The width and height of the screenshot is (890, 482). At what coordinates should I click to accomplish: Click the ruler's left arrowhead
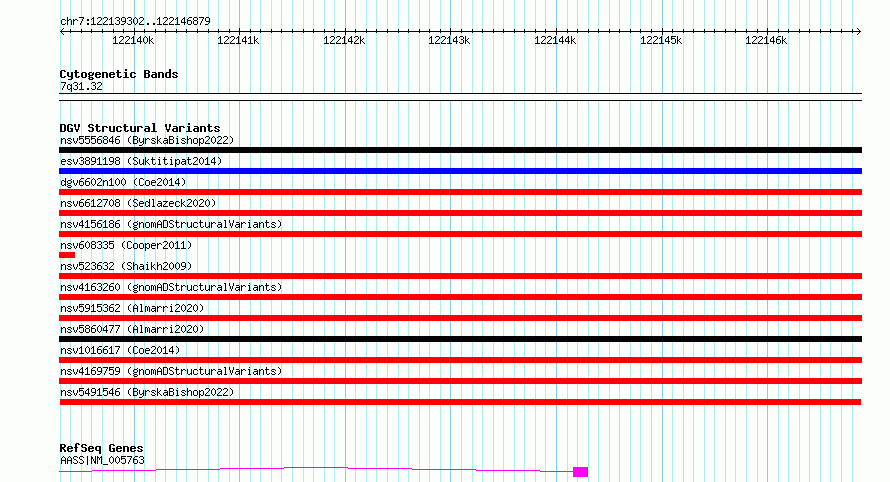pyautogui.click(x=62, y=31)
